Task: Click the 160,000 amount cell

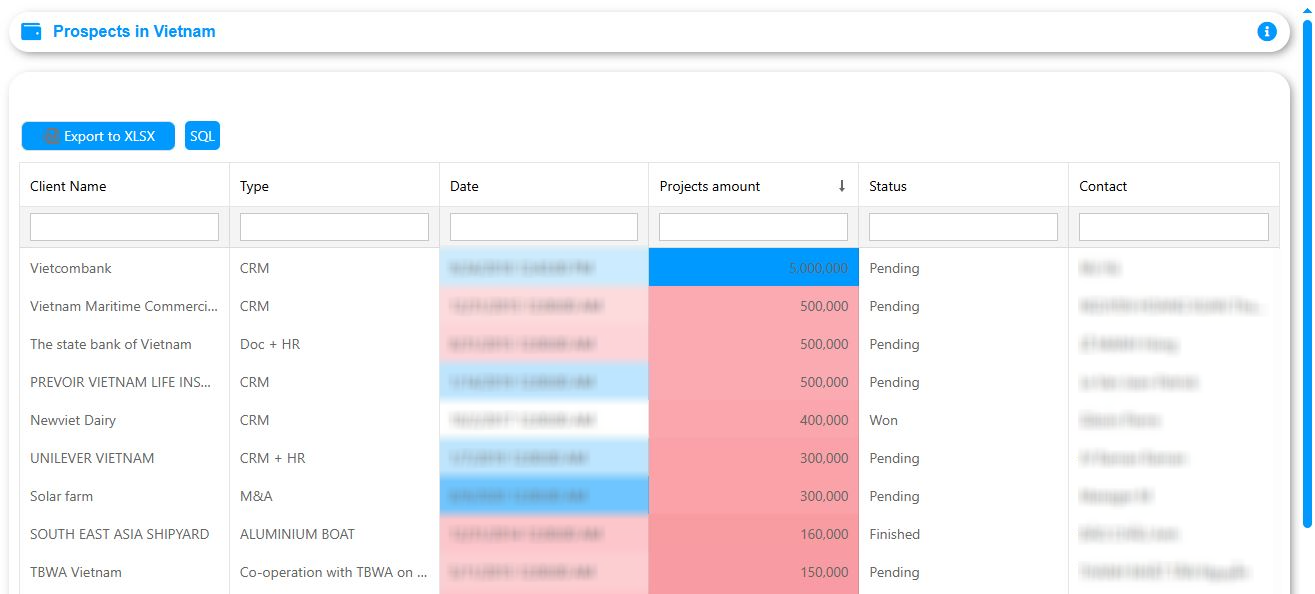Action: pos(754,534)
